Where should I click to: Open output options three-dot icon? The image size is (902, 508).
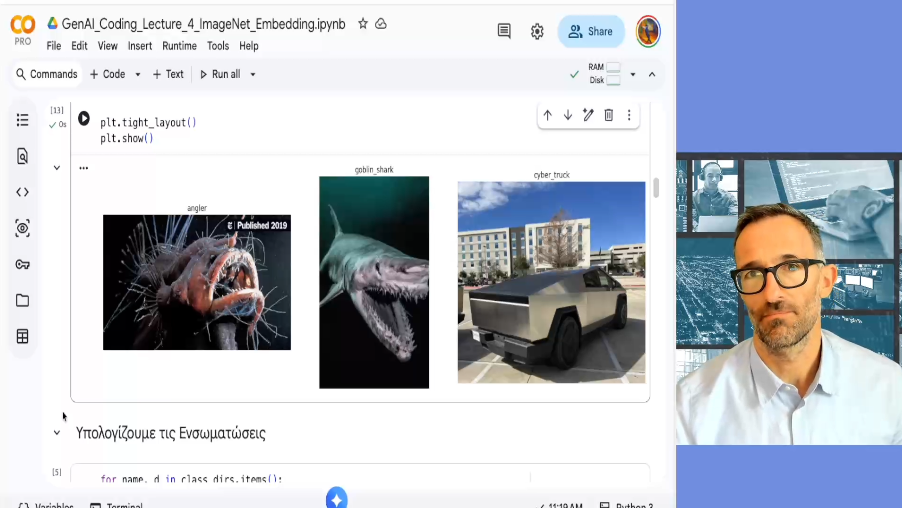pos(84,168)
